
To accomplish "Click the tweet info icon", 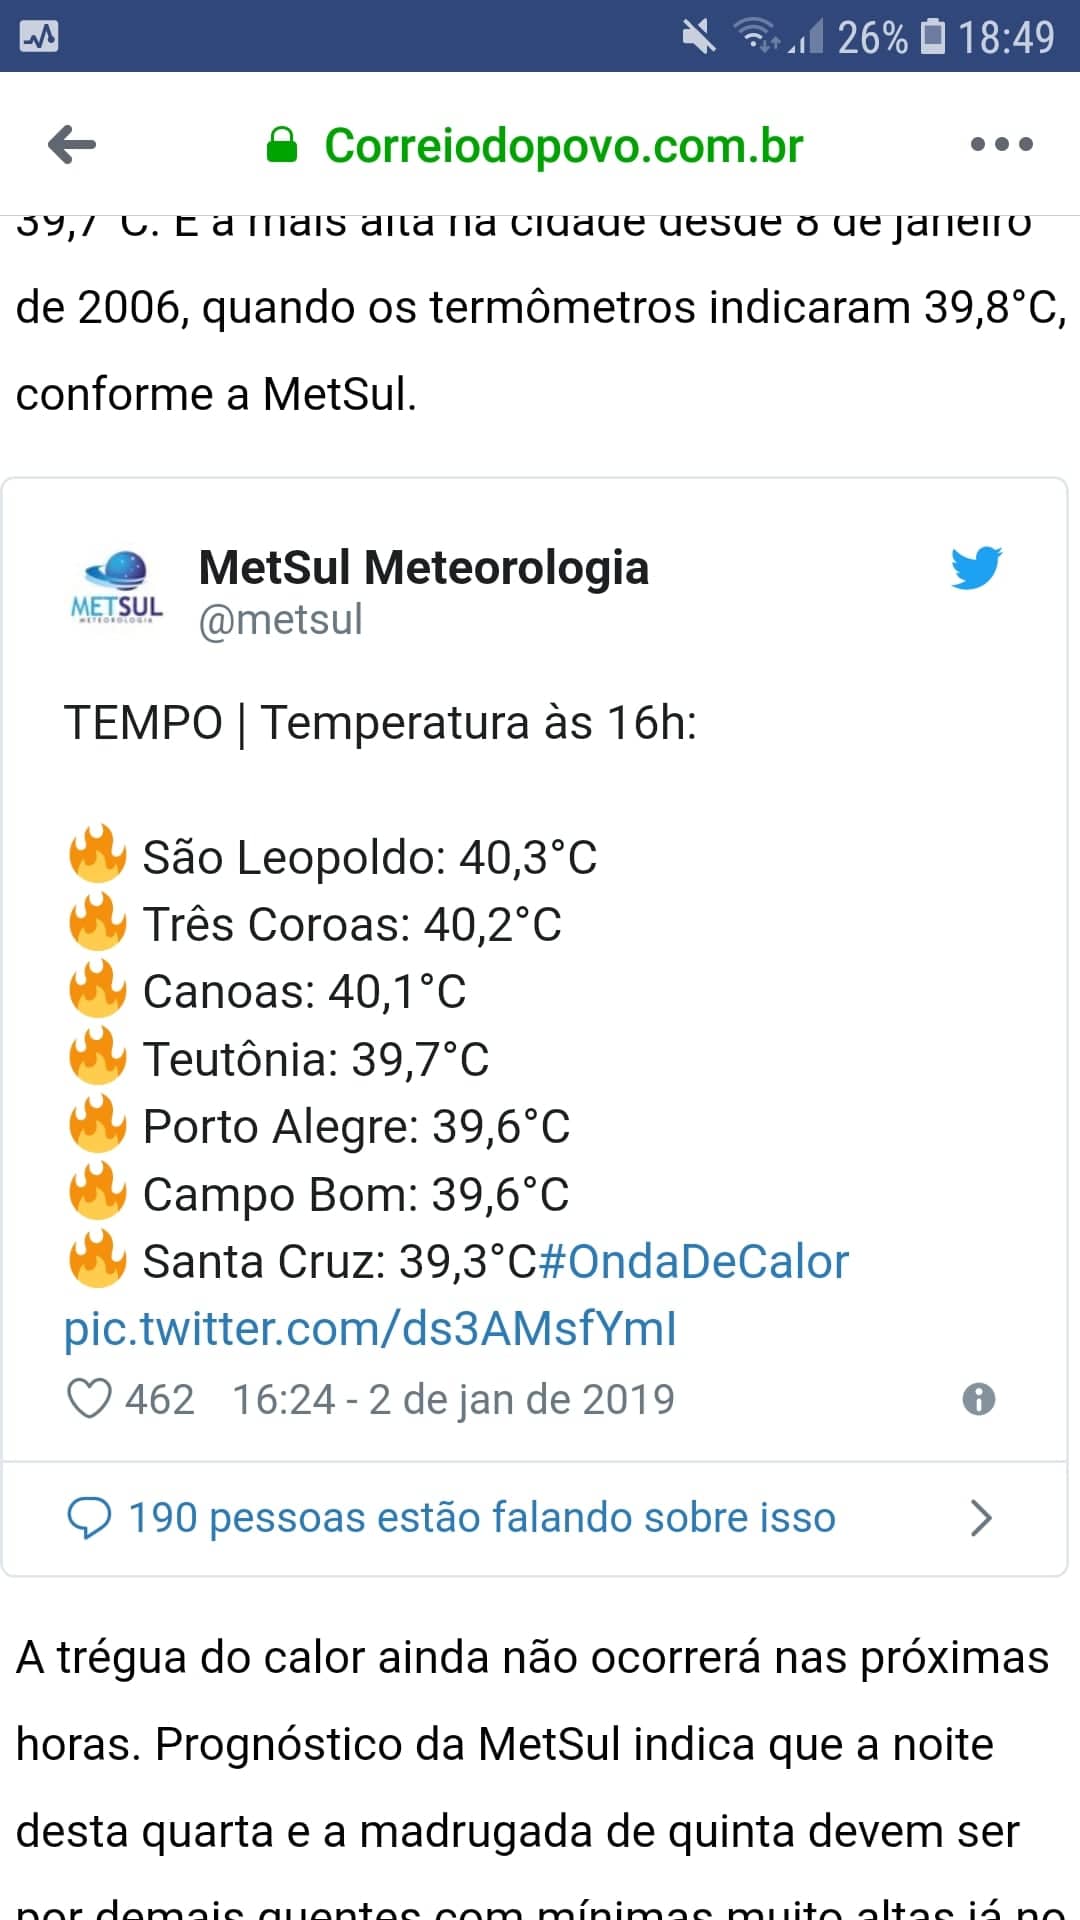I will click(979, 1399).
